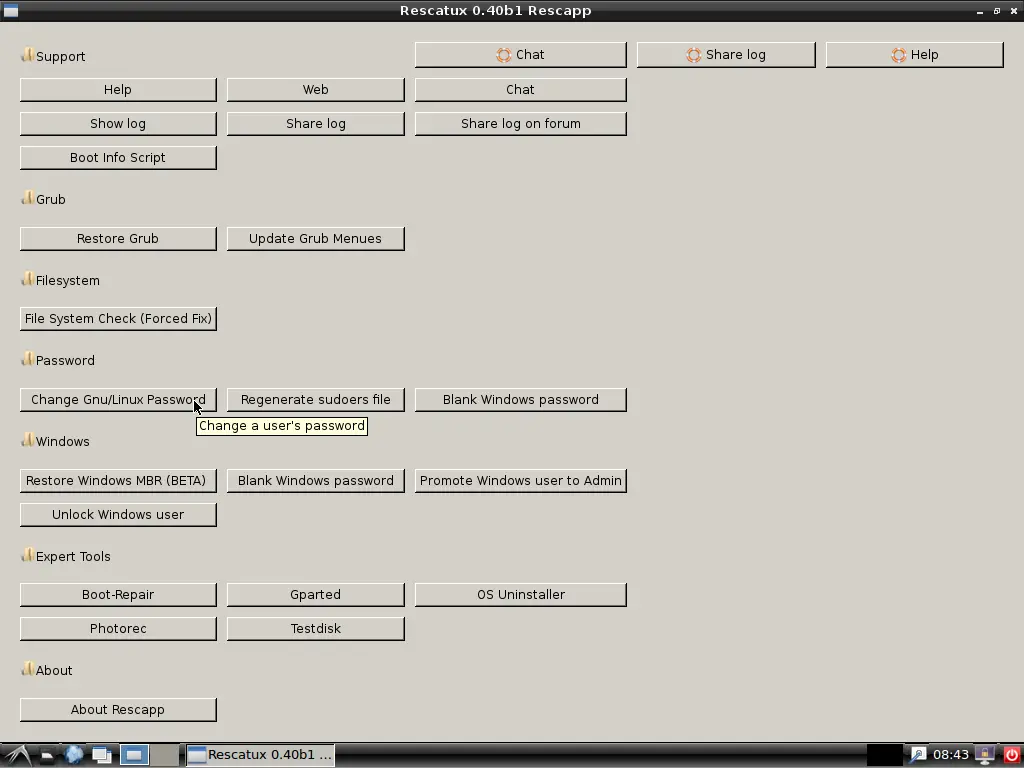Click Blank Windows password in Windows section
The image size is (1024, 768).
(315, 481)
